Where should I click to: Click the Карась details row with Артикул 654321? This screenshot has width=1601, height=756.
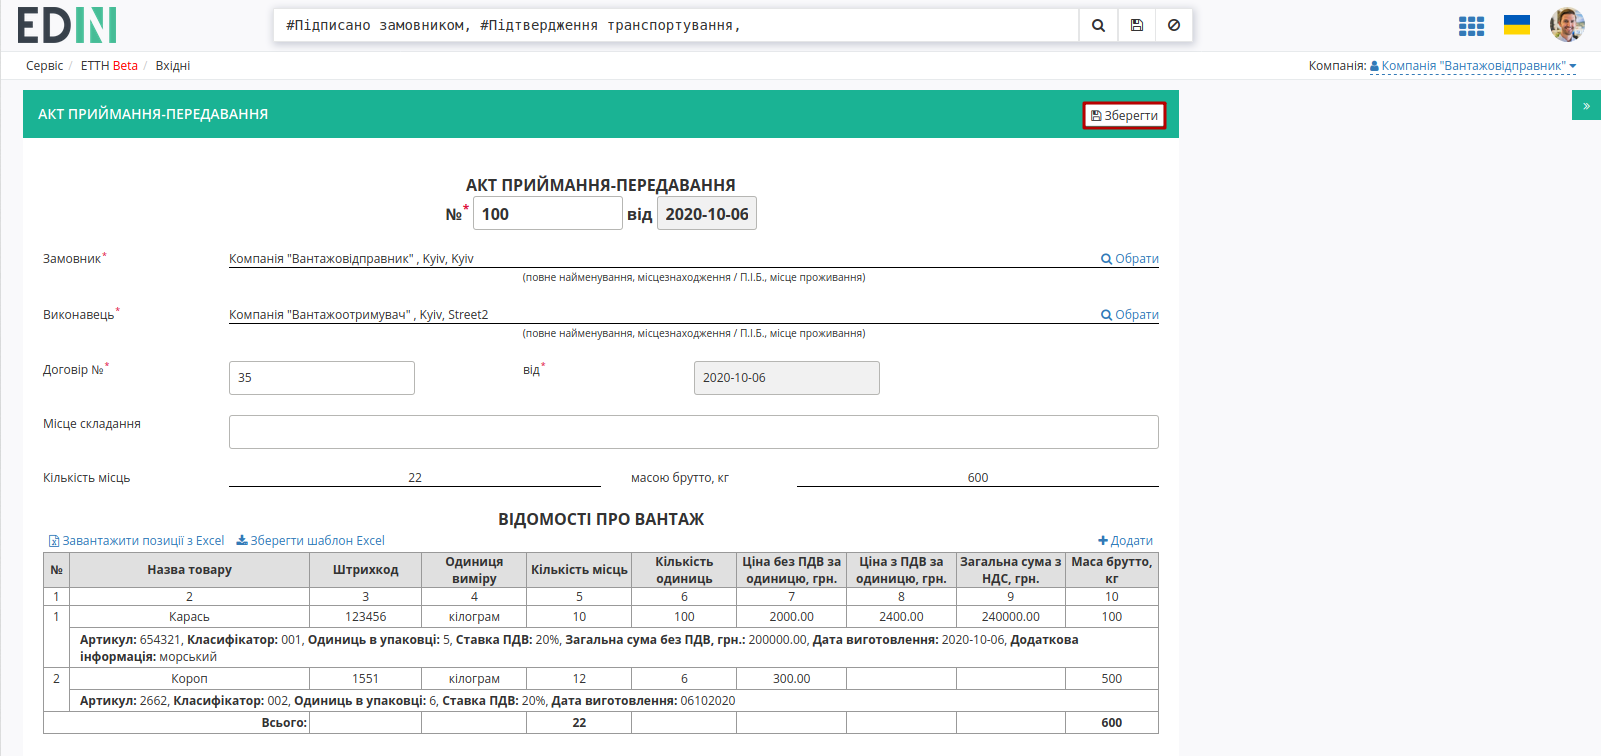pyautogui.click(x=614, y=648)
